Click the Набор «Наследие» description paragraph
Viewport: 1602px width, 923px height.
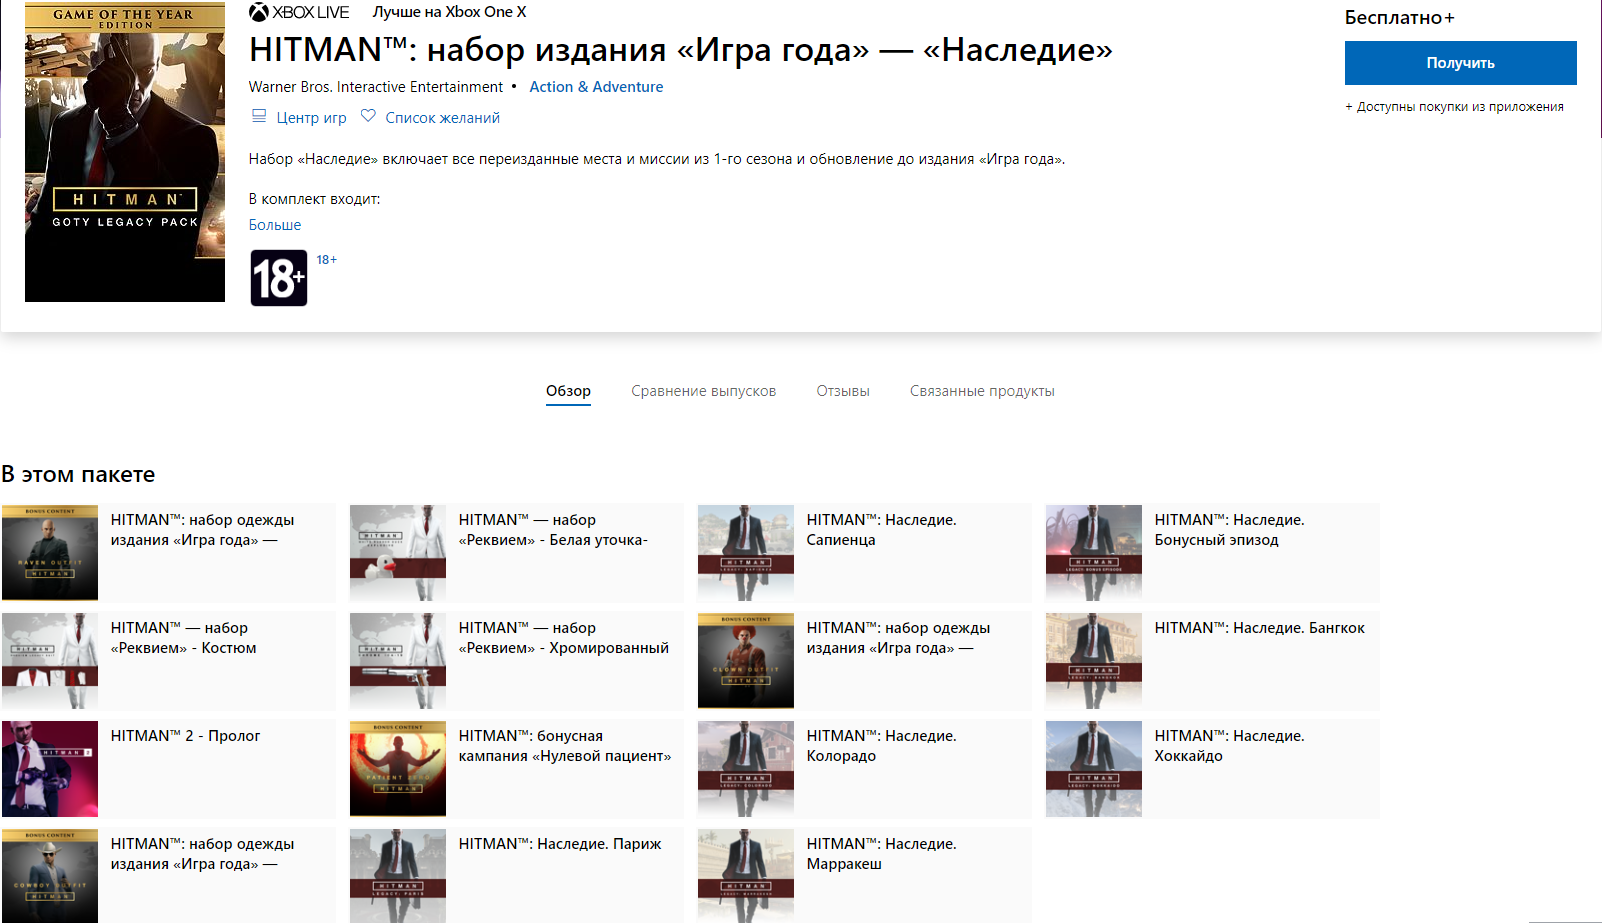coord(657,159)
